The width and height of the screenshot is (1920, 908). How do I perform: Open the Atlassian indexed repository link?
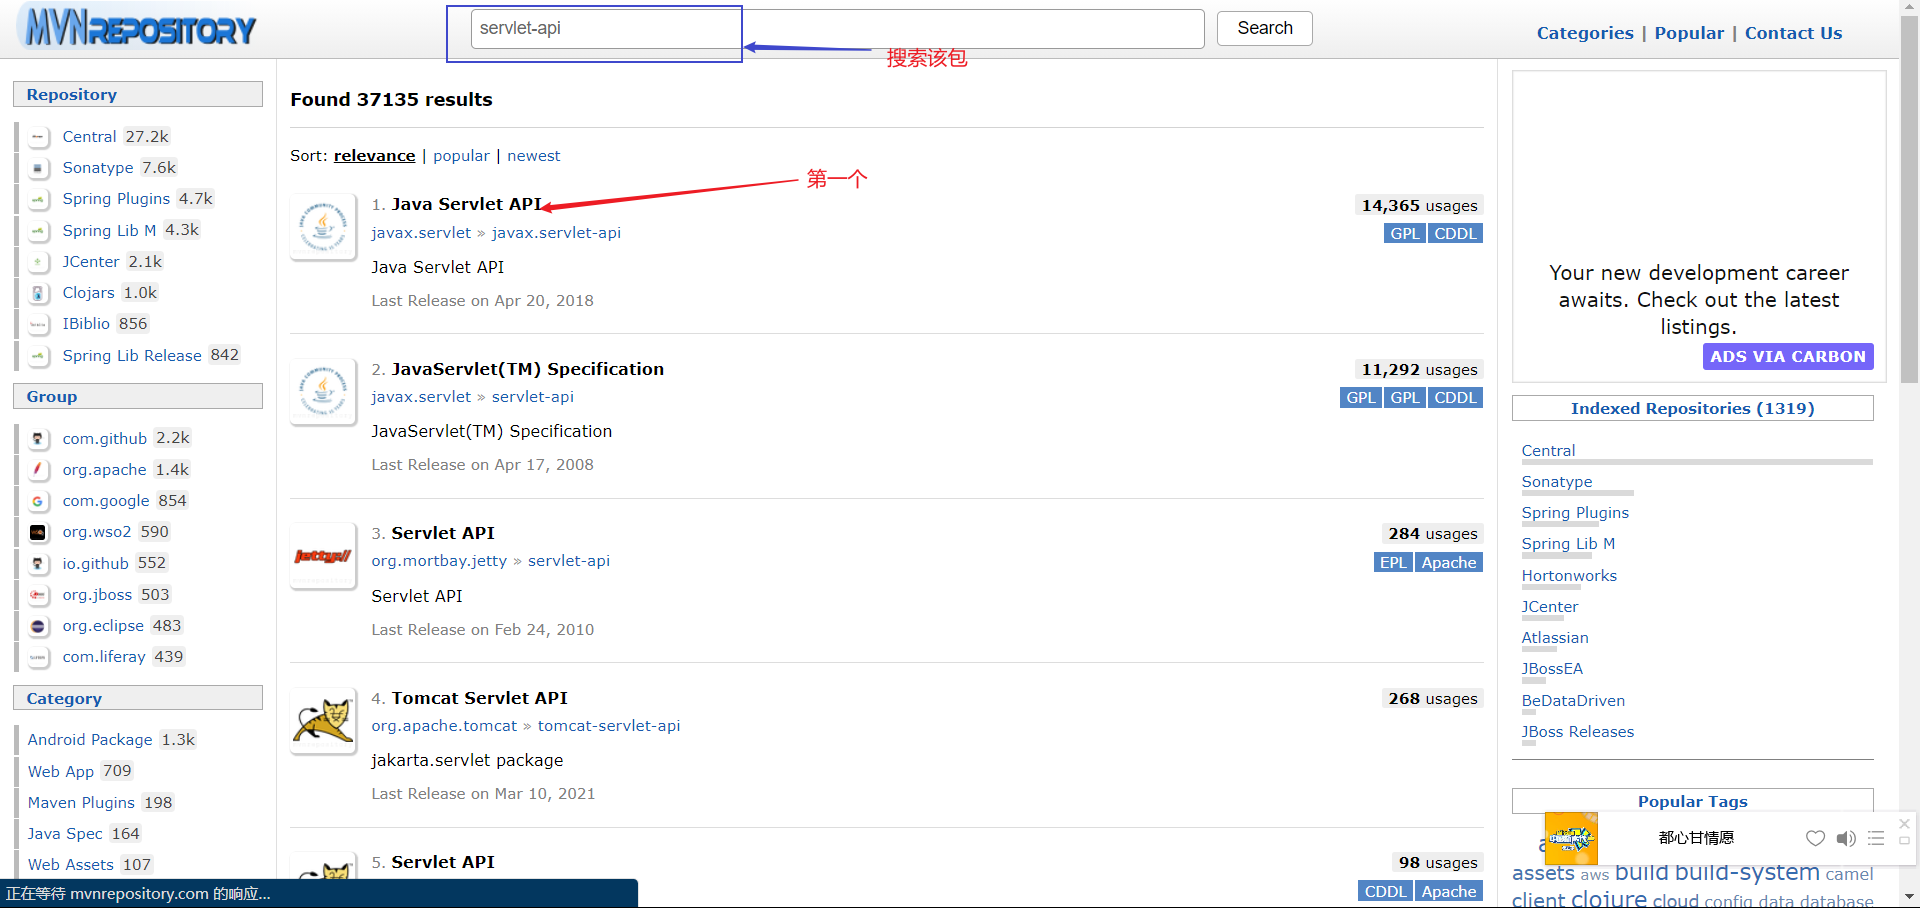[x=1555, y=638]
